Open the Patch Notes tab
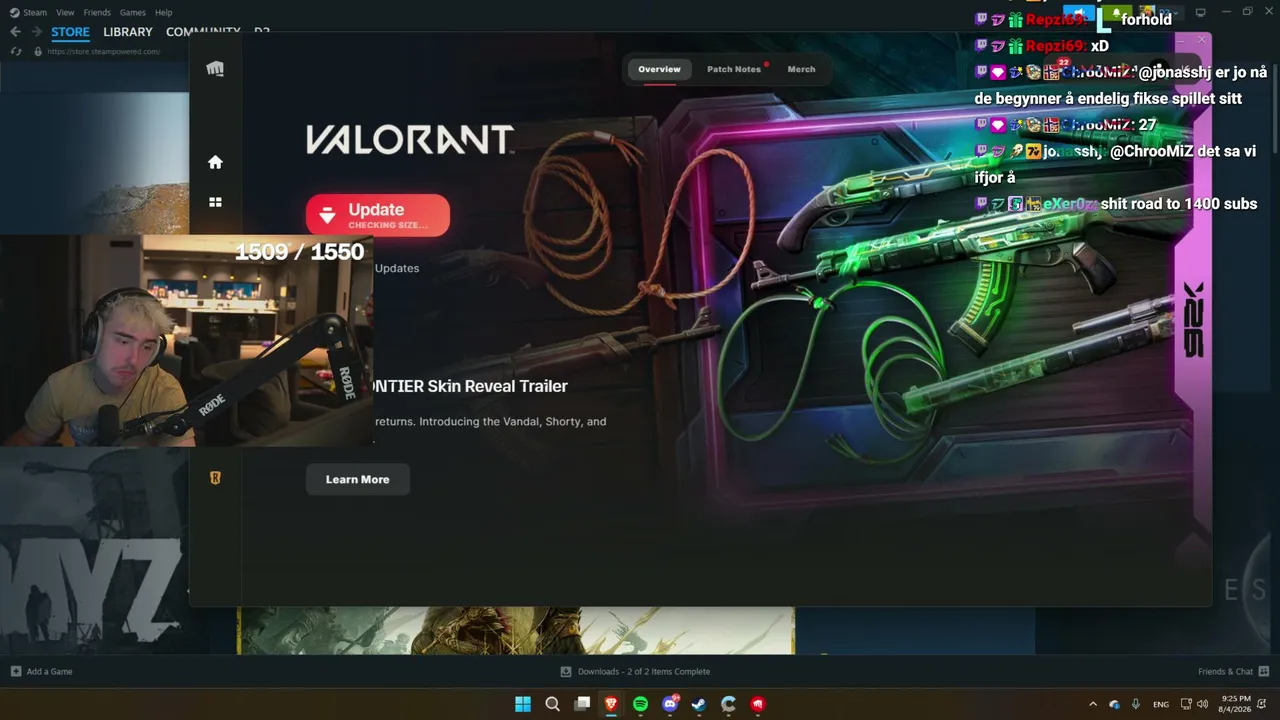 point(734,69)
